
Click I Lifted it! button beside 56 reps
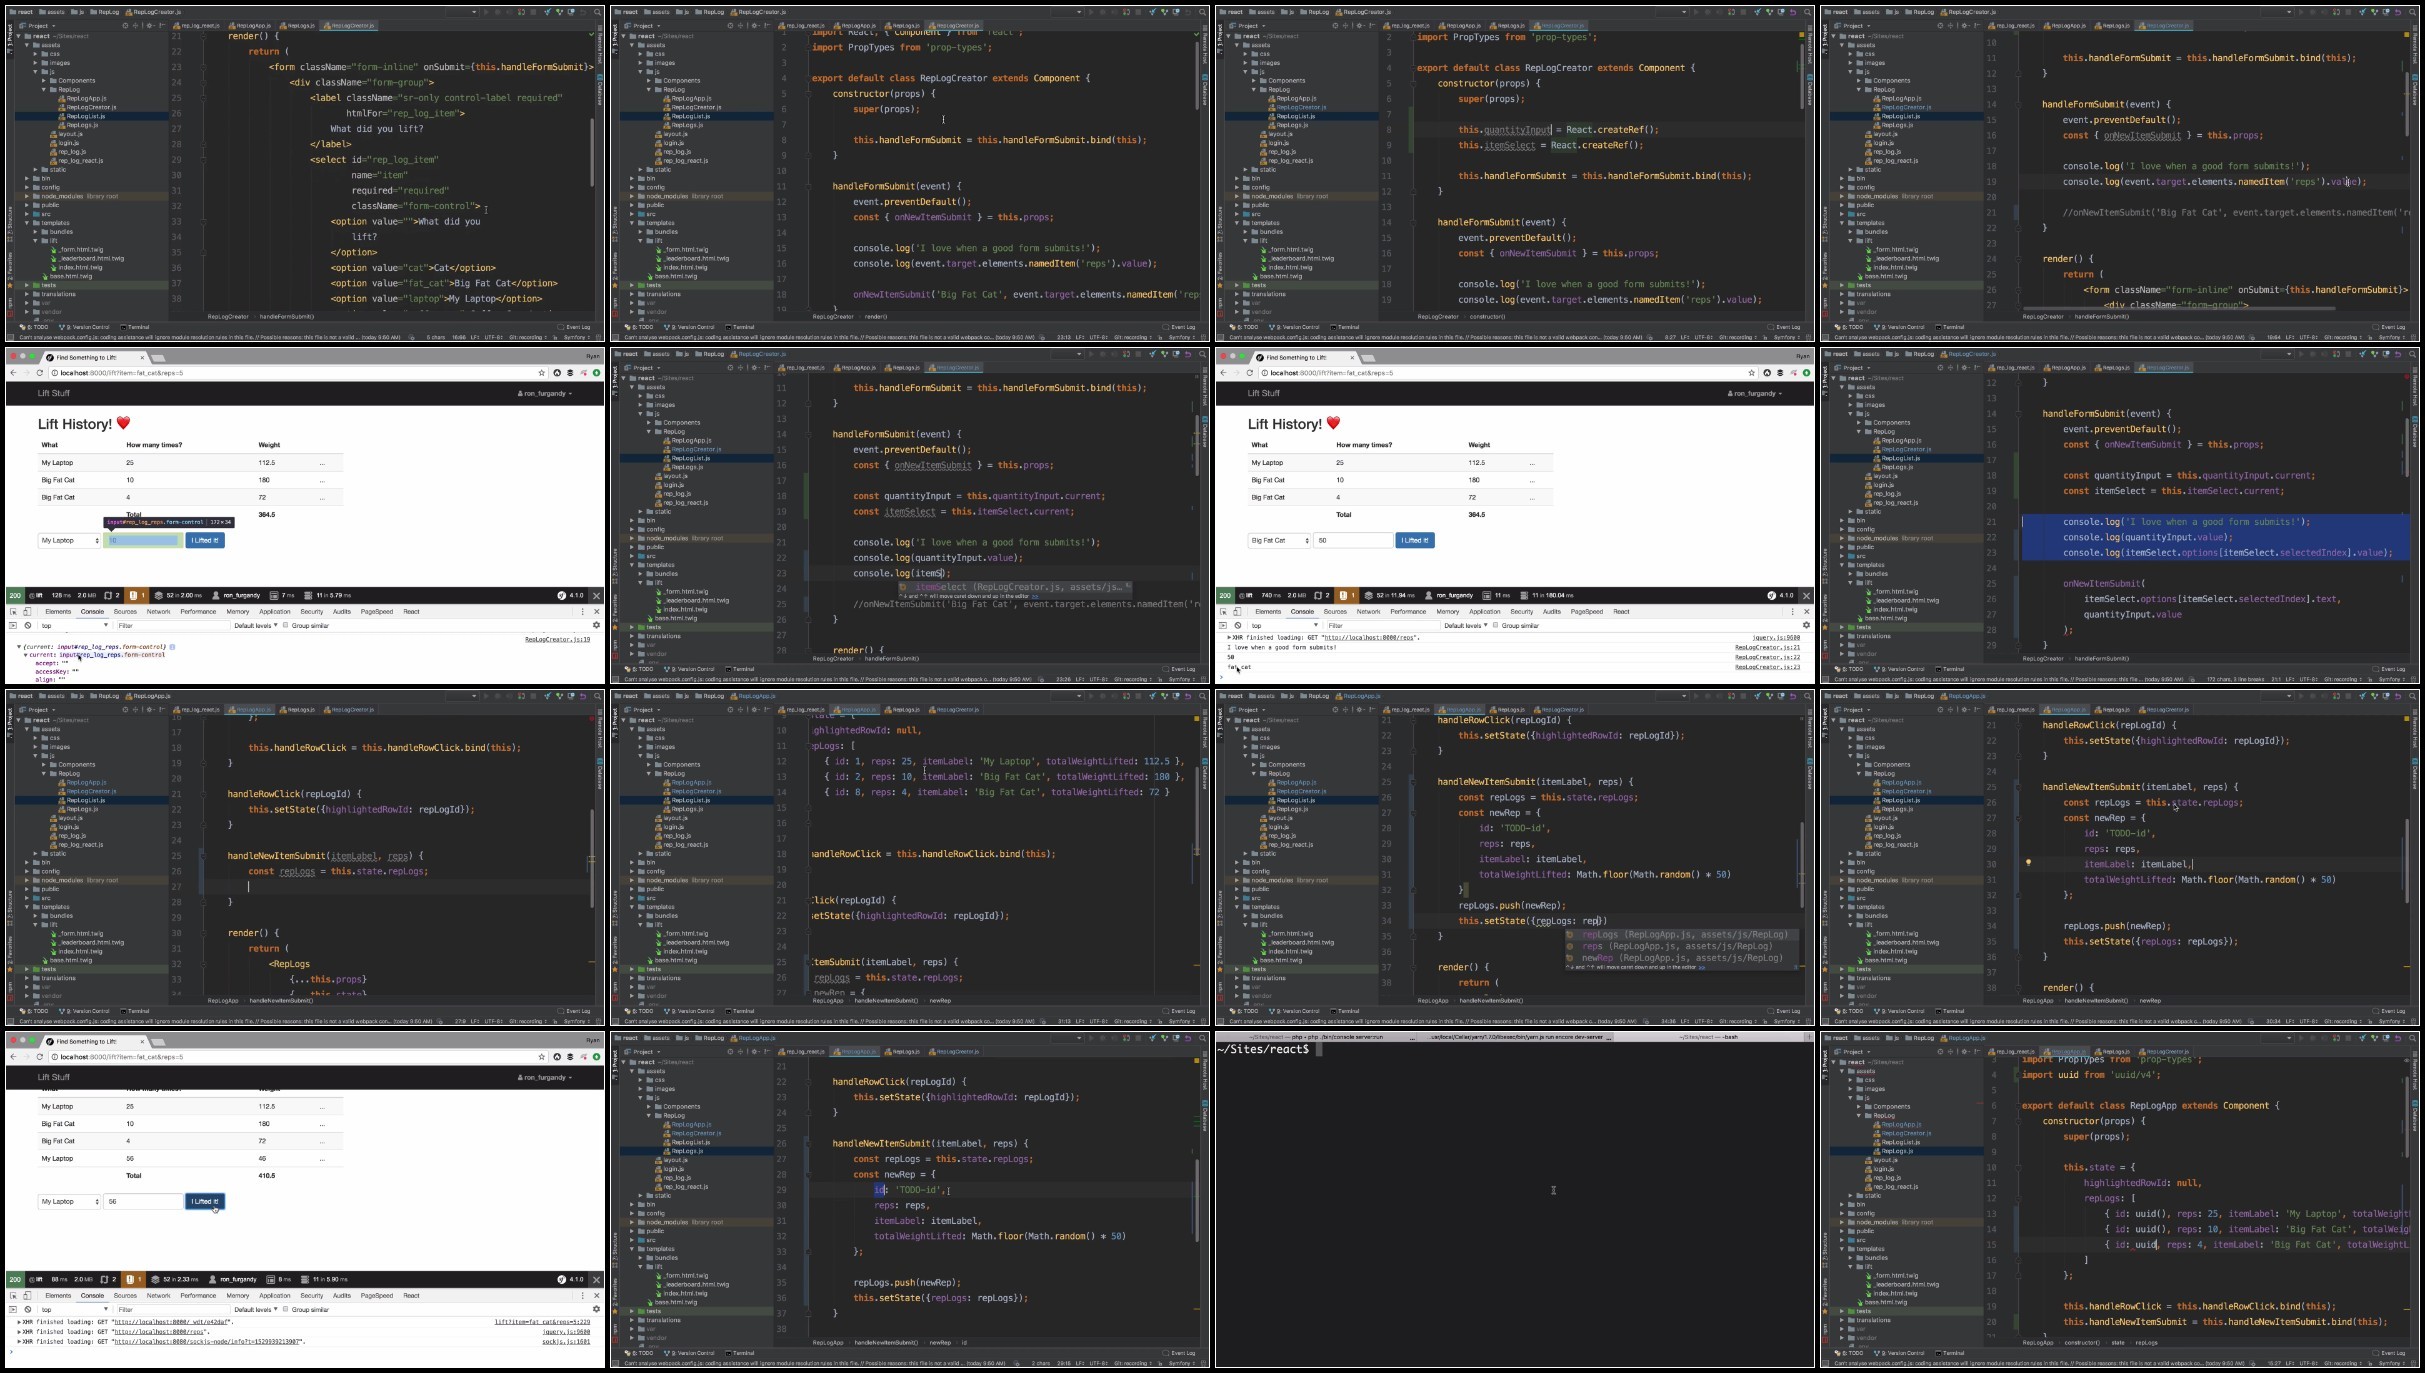(x=205, y=1201)
